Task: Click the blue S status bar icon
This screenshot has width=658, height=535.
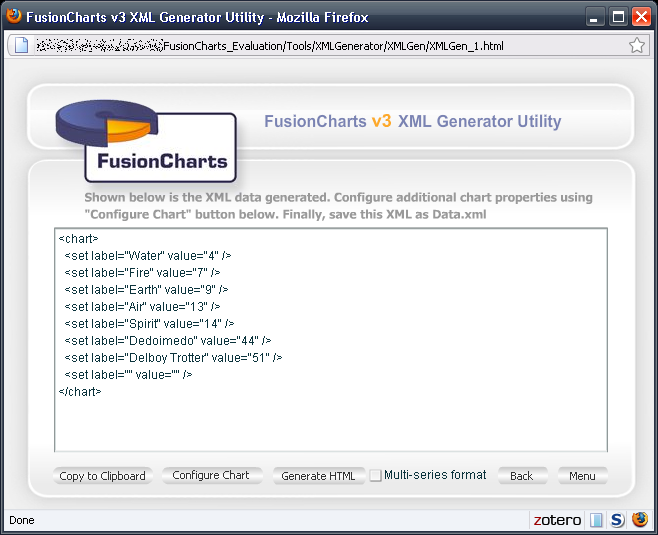Action: pyautogui.click(x=618, y=520)
